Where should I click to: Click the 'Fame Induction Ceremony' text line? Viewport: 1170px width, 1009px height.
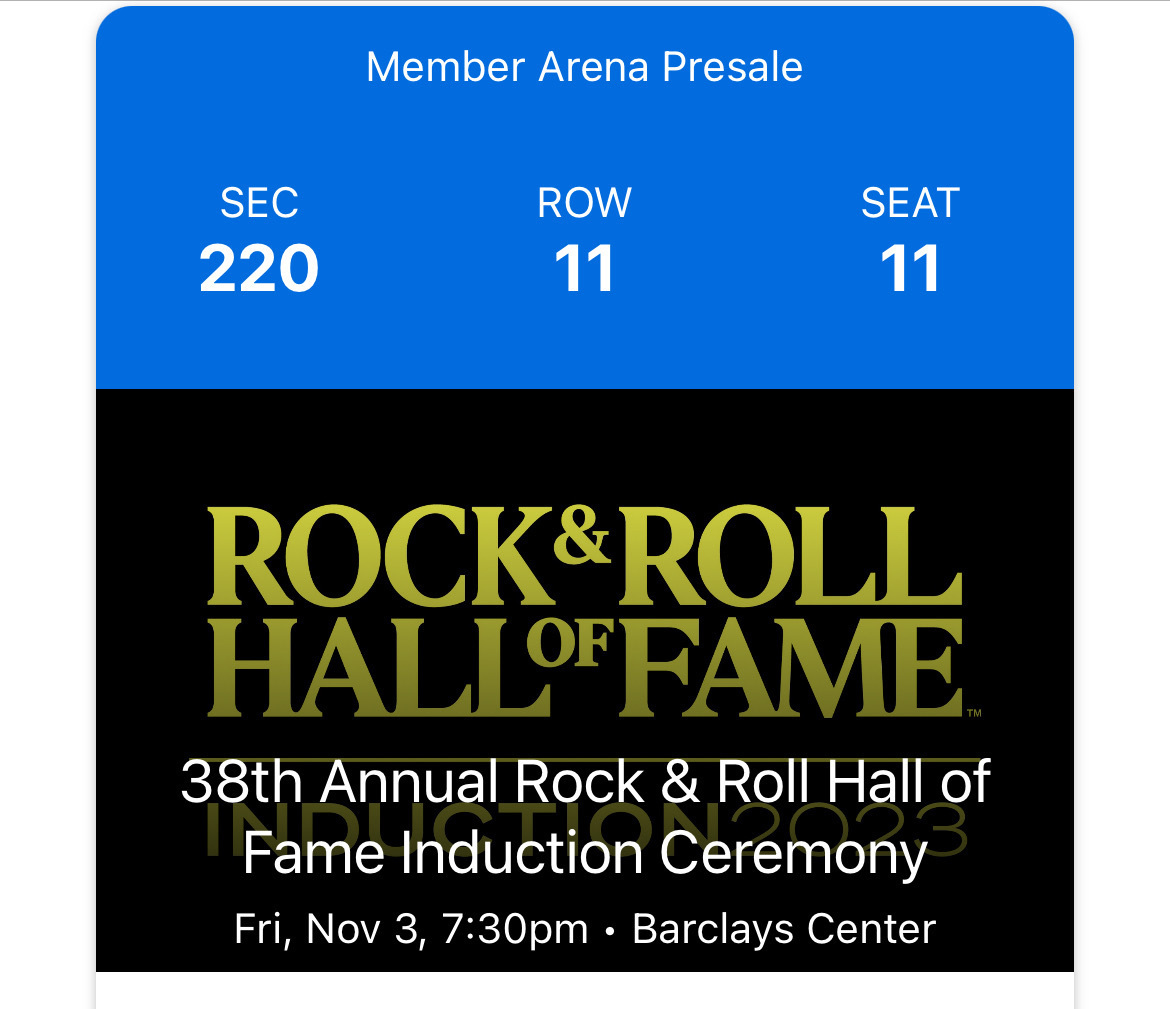(585, 854)
